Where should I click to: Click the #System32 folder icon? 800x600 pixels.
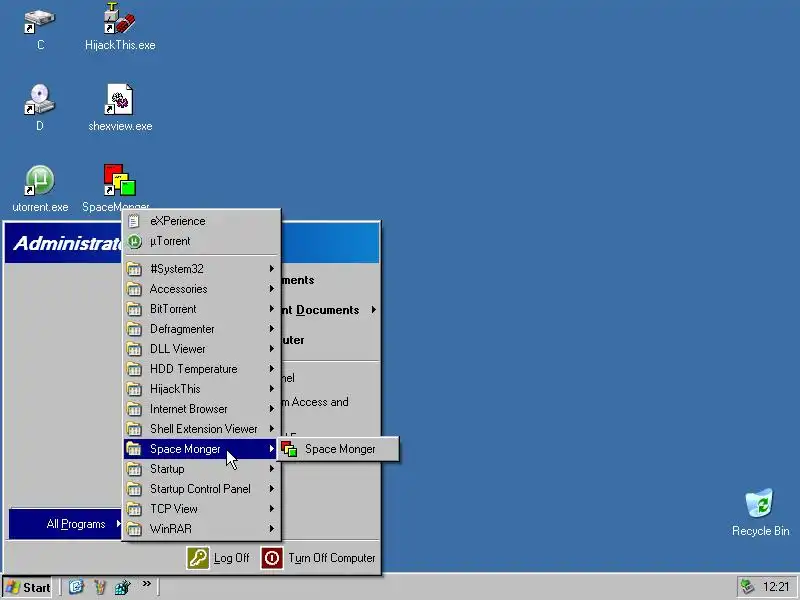click(134, 269)
